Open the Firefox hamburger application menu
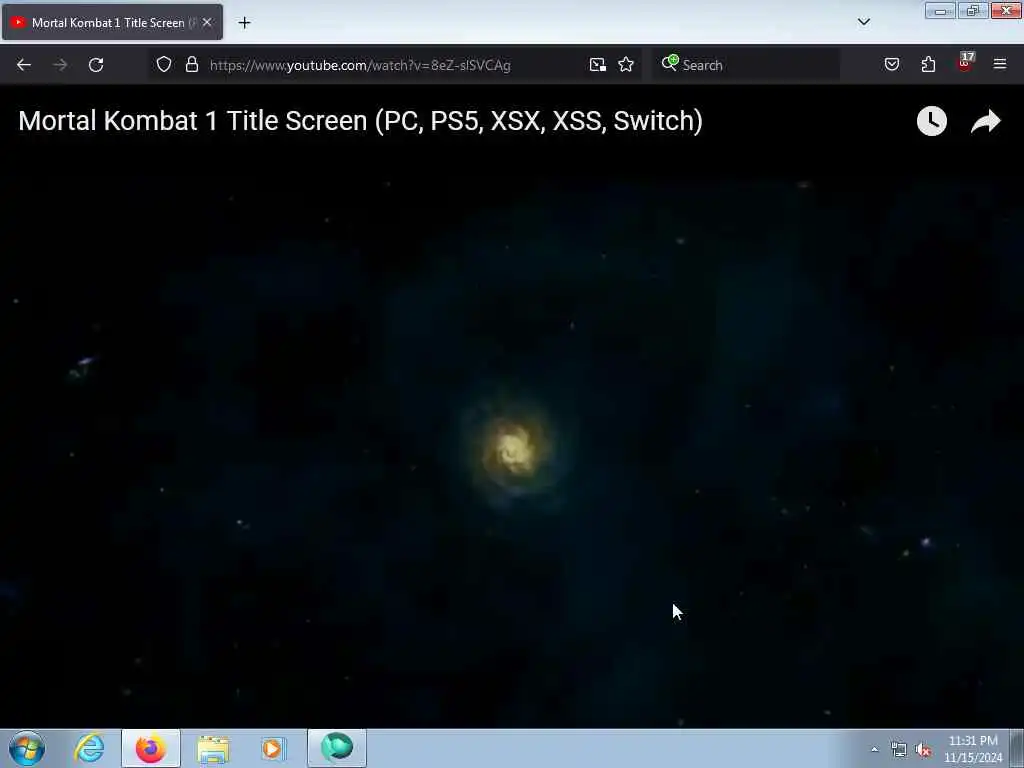1024x768 pixels. point(1000,64)
